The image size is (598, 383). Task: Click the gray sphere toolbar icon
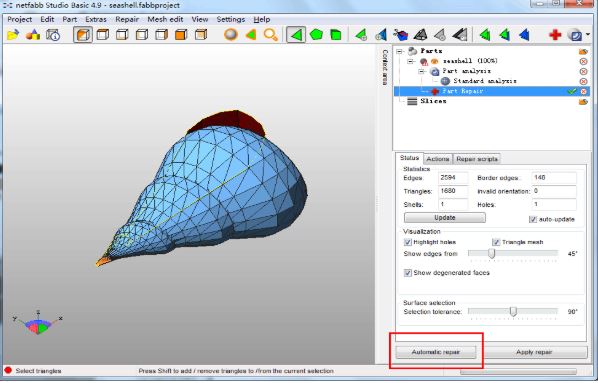coord(231,35)
